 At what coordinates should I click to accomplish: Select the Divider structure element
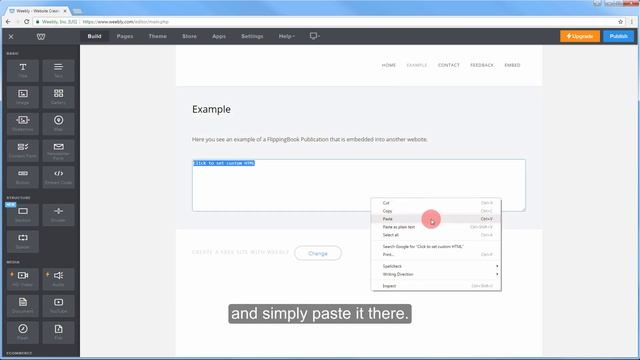[x=58, y=215]
